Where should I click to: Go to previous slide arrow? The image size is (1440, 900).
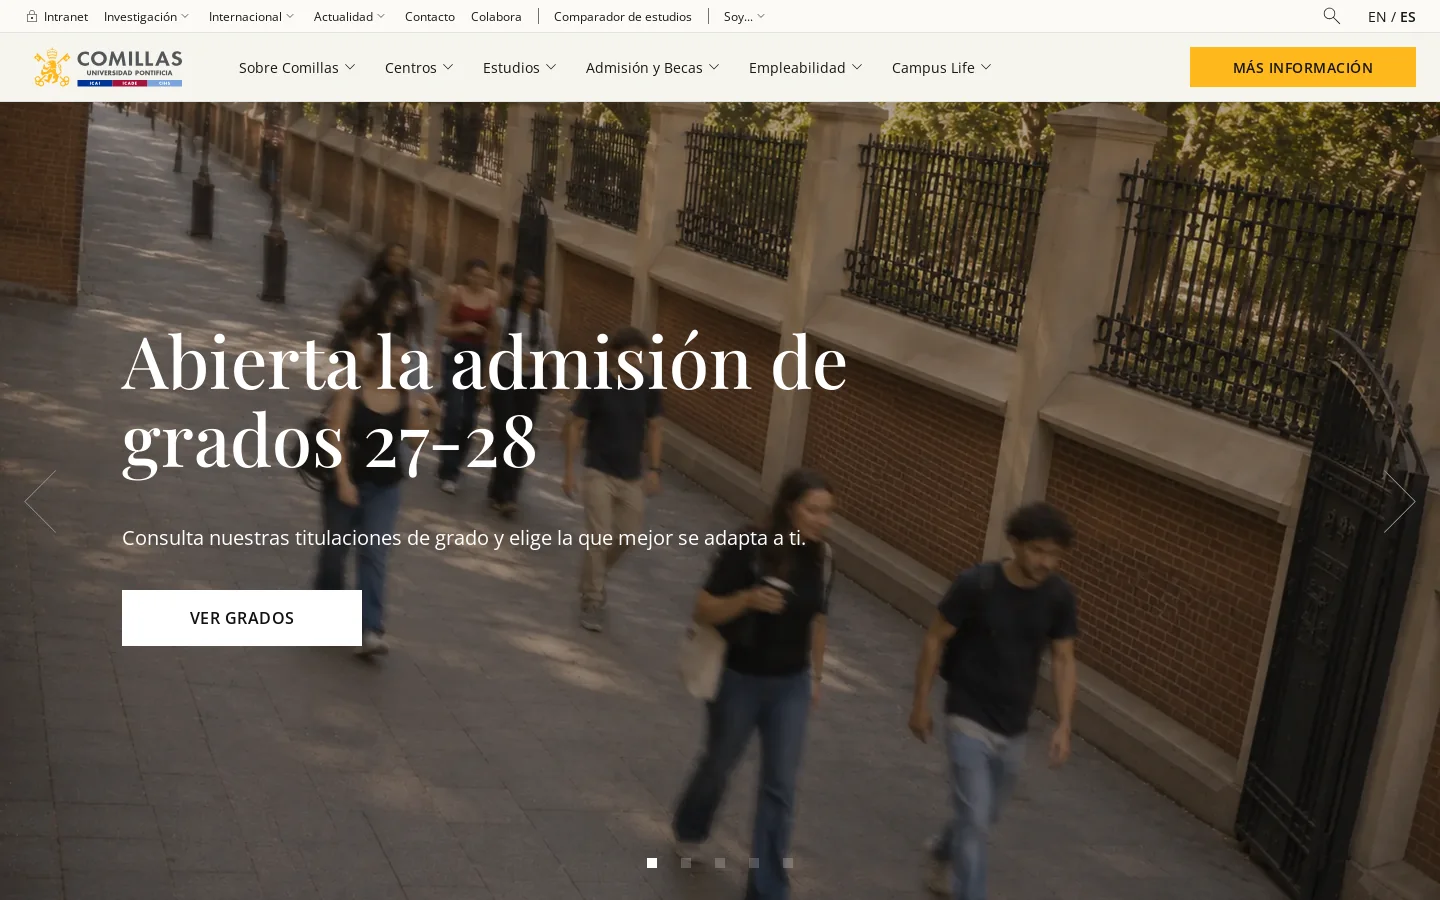40,502
